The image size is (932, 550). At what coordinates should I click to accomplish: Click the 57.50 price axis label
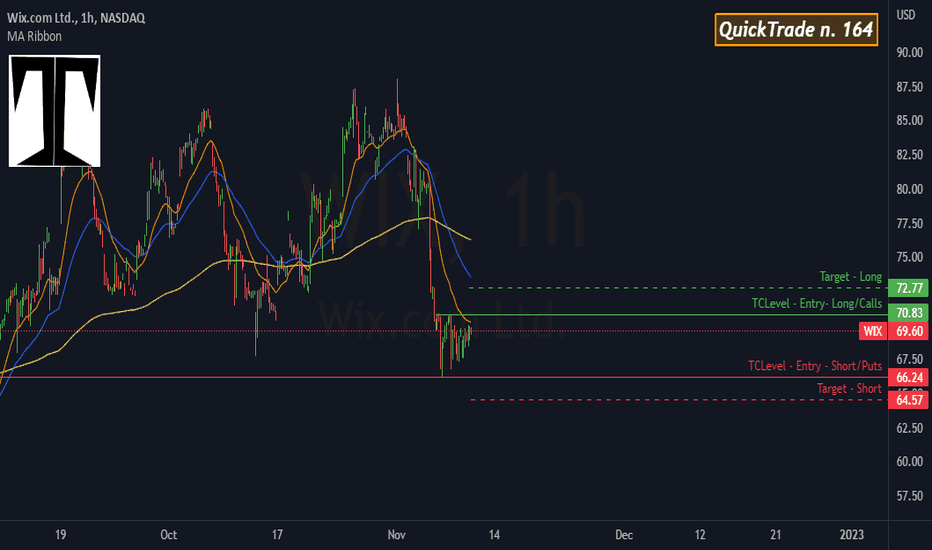[x=909, y=496]
